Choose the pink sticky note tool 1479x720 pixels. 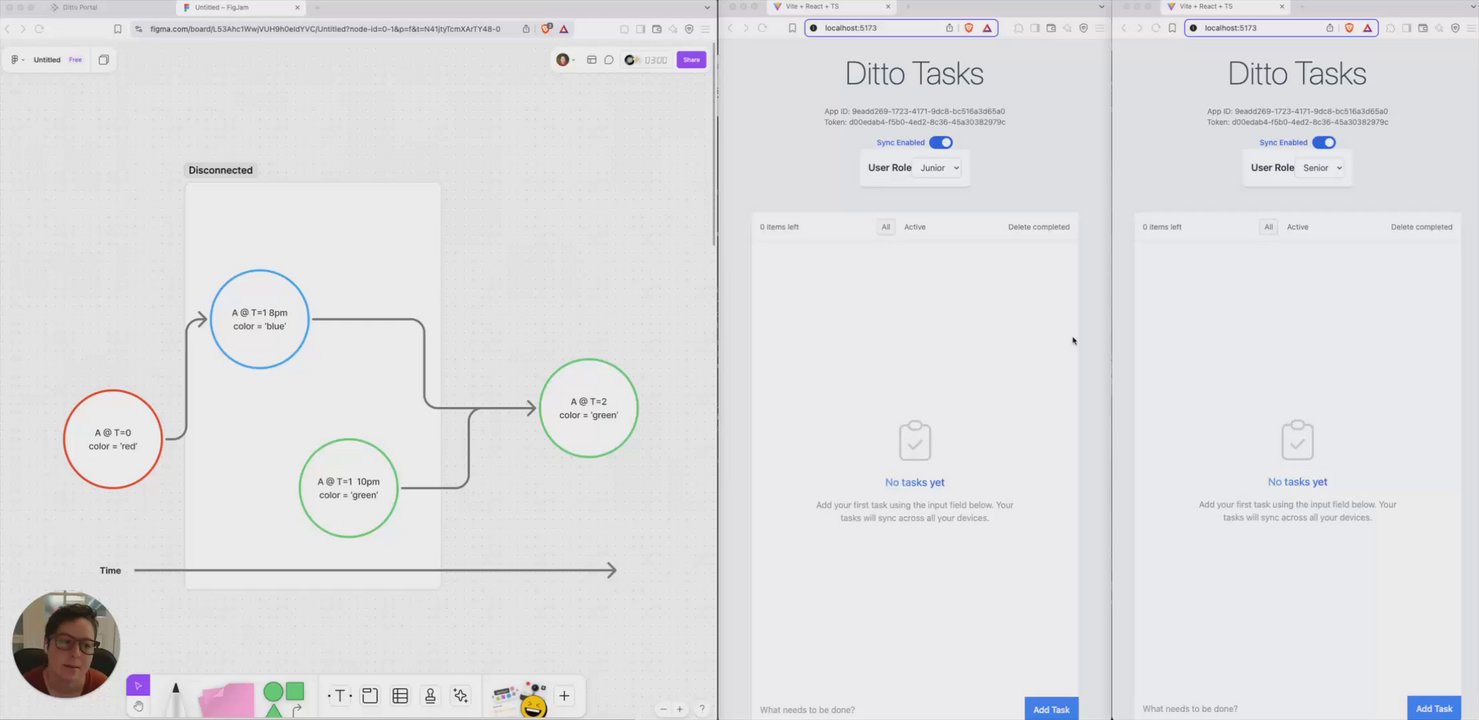226,699
